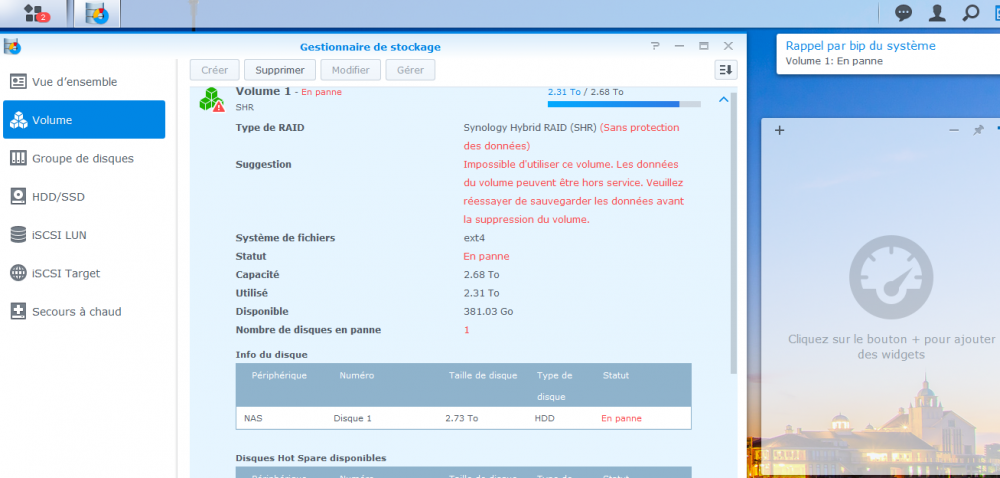Select Storage Manager taskbar icon
The image size is (1000, 478).
[x=97, y=13]
